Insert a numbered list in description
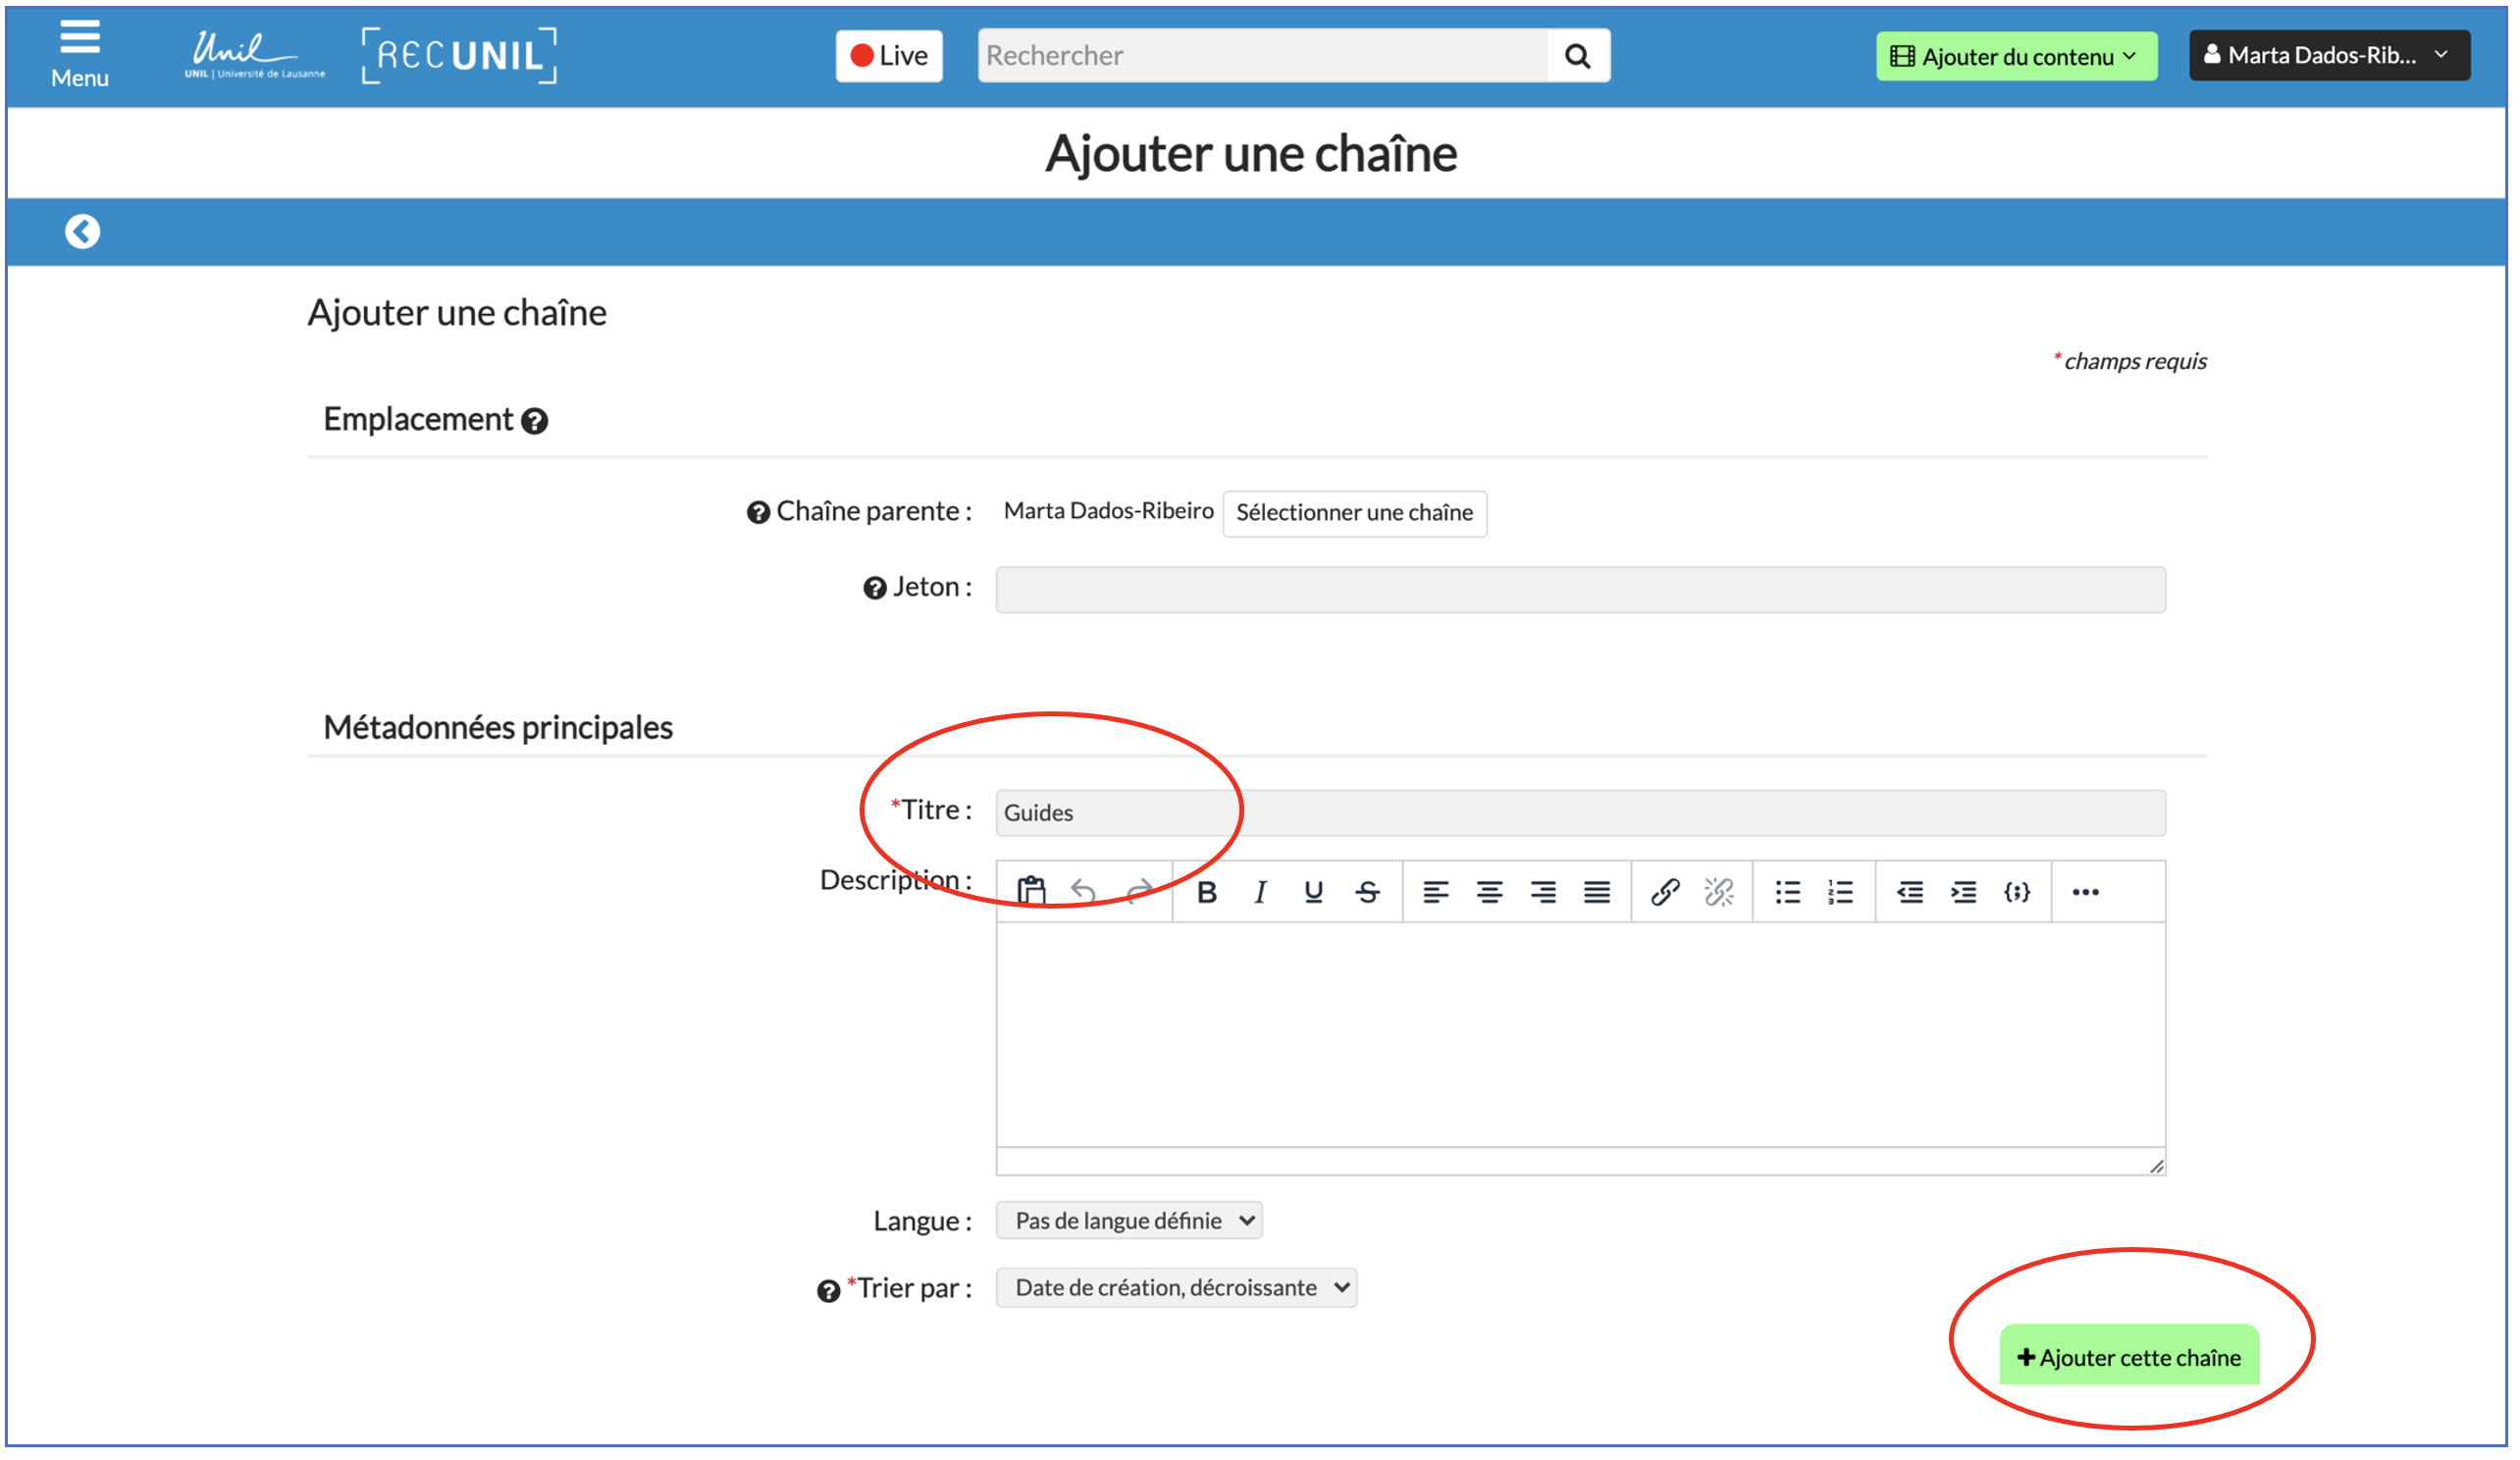Viewport: 2520px width, 1460px height. [1840, 892]
